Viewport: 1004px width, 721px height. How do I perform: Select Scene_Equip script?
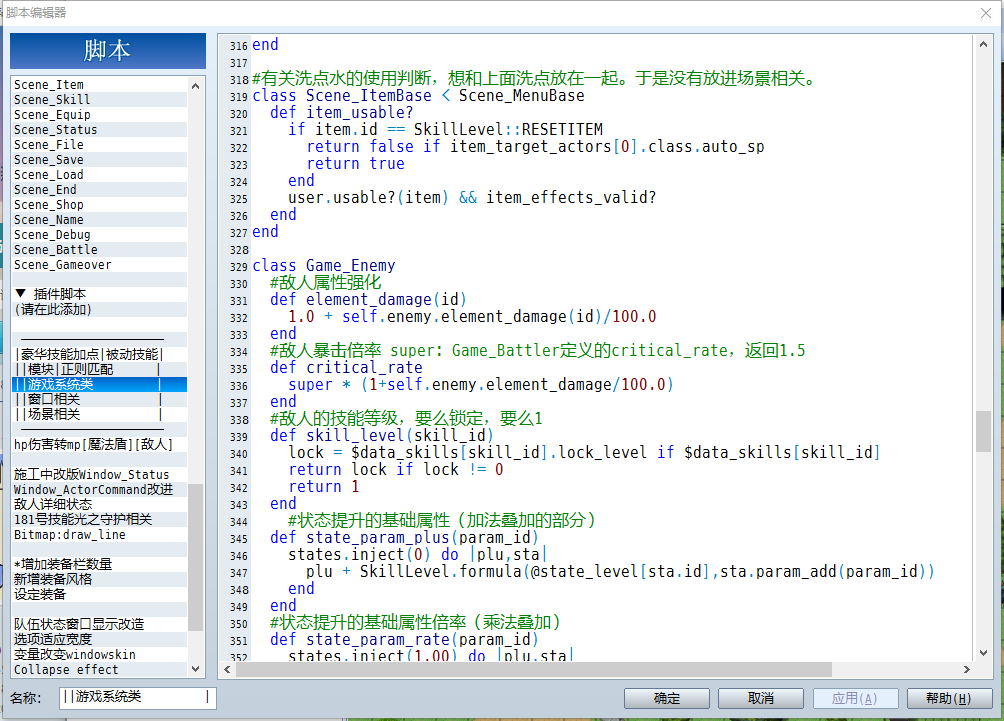[x=99, y=115]
